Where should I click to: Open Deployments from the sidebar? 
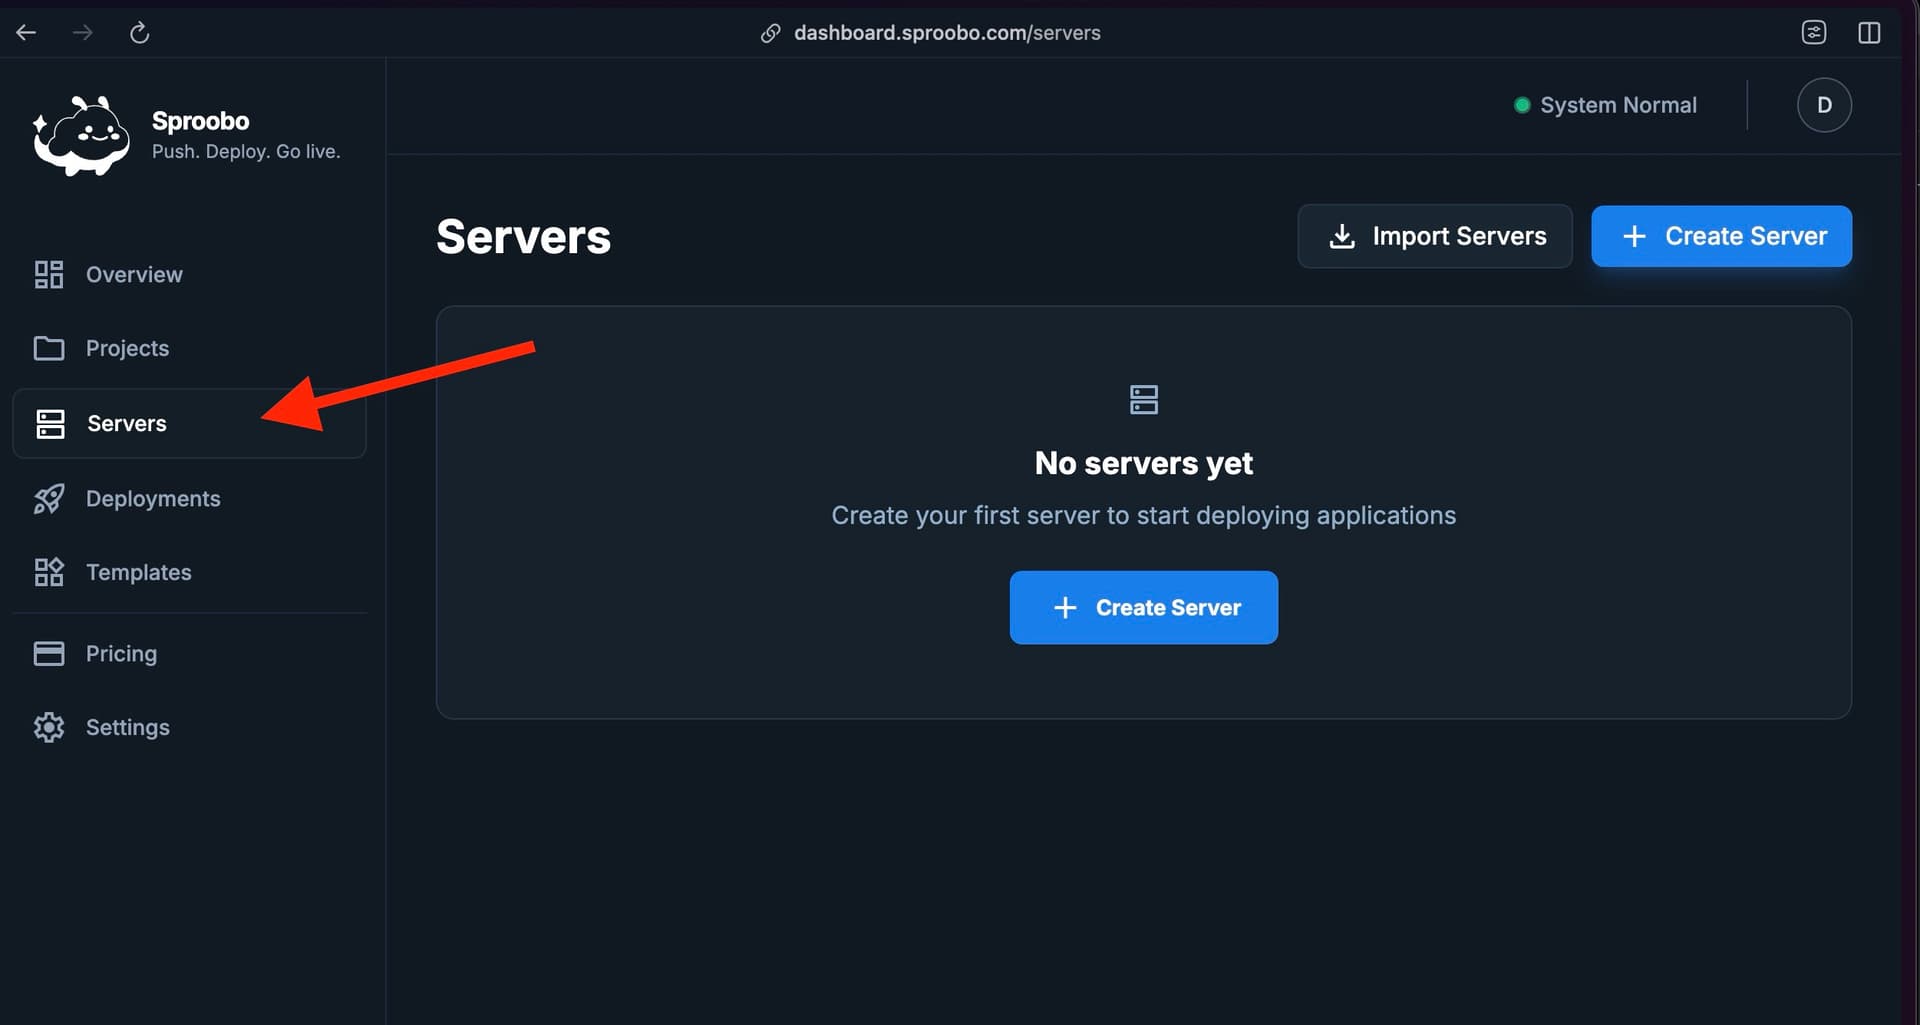pyautogui.click(x=153, y=498)
